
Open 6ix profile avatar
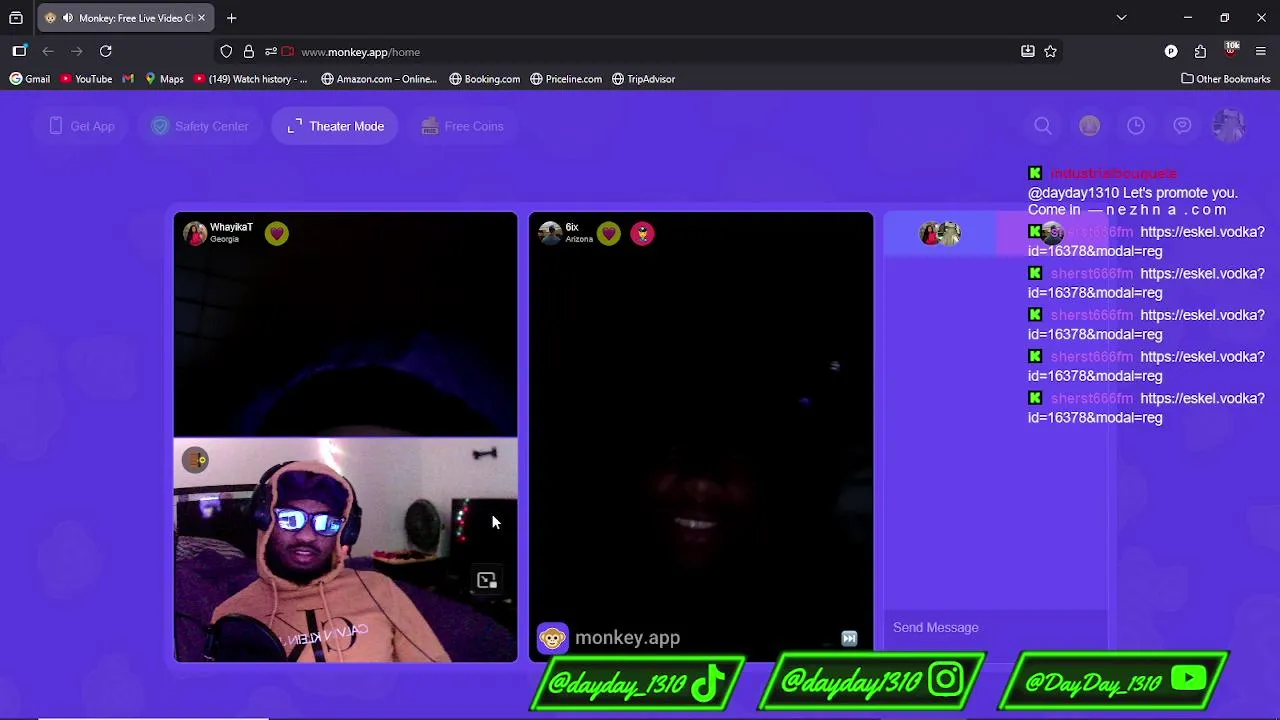pyautogui.click(x=550, y=233)
